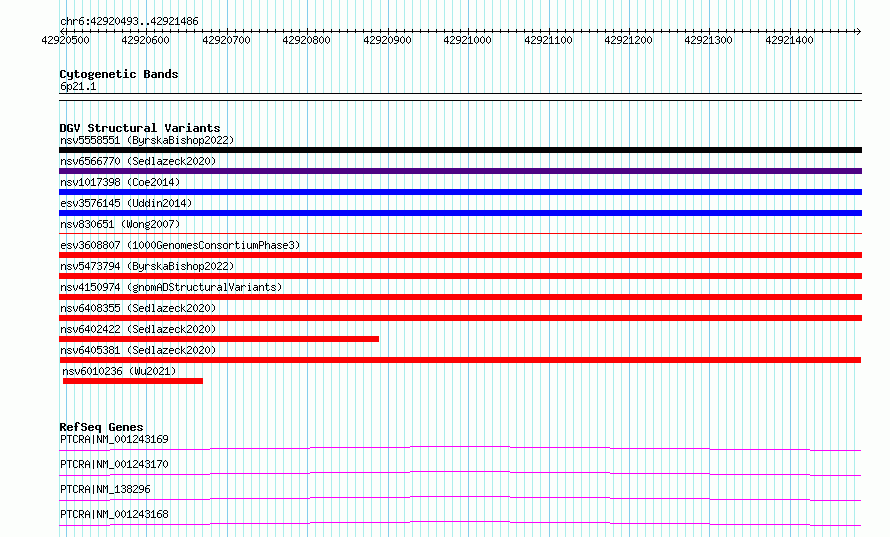
Task: Open variant nsv6010236 (Wu2021) label
Action: click(119, 371)
